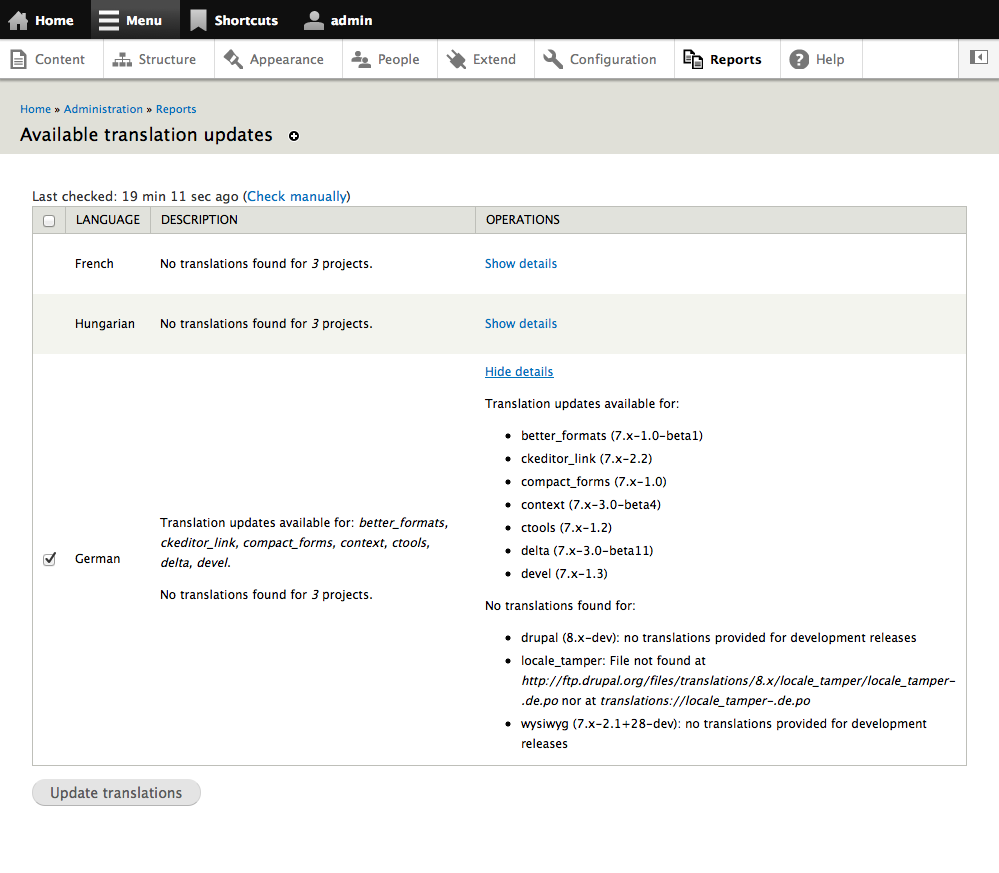Toggle the hamburger Menu icon
The height and width of the screenshot is (873, 999).
[109, 20]
